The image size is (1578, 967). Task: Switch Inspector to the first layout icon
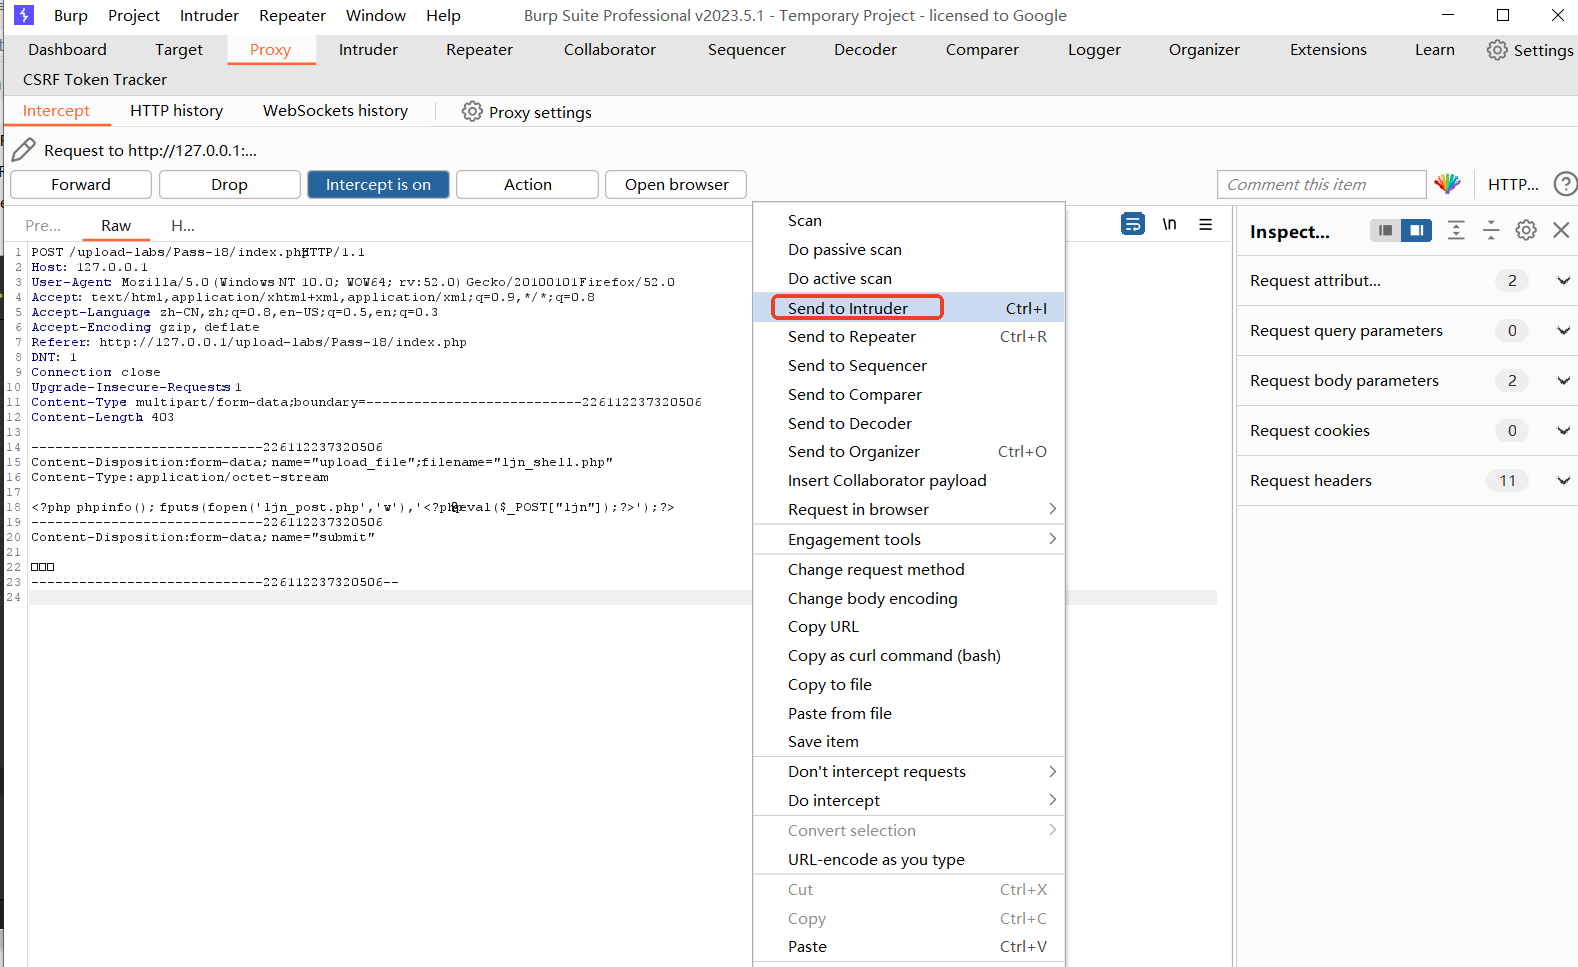(1385, 231)
